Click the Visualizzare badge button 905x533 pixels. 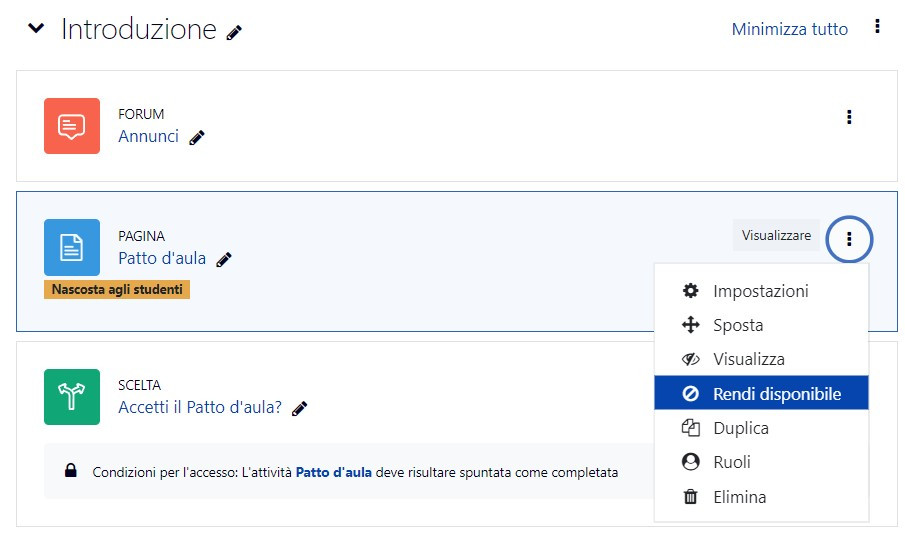776,235
